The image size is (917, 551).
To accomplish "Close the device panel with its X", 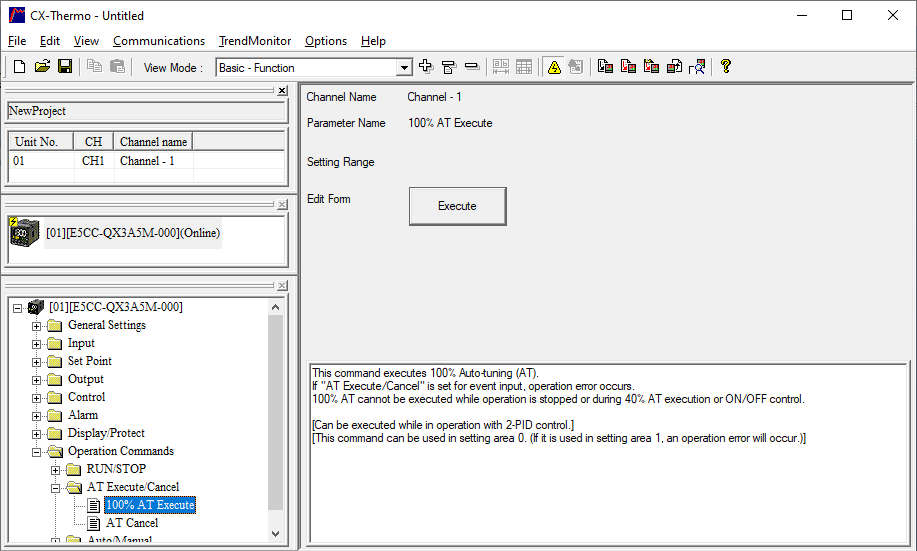I will click(282, 205).
